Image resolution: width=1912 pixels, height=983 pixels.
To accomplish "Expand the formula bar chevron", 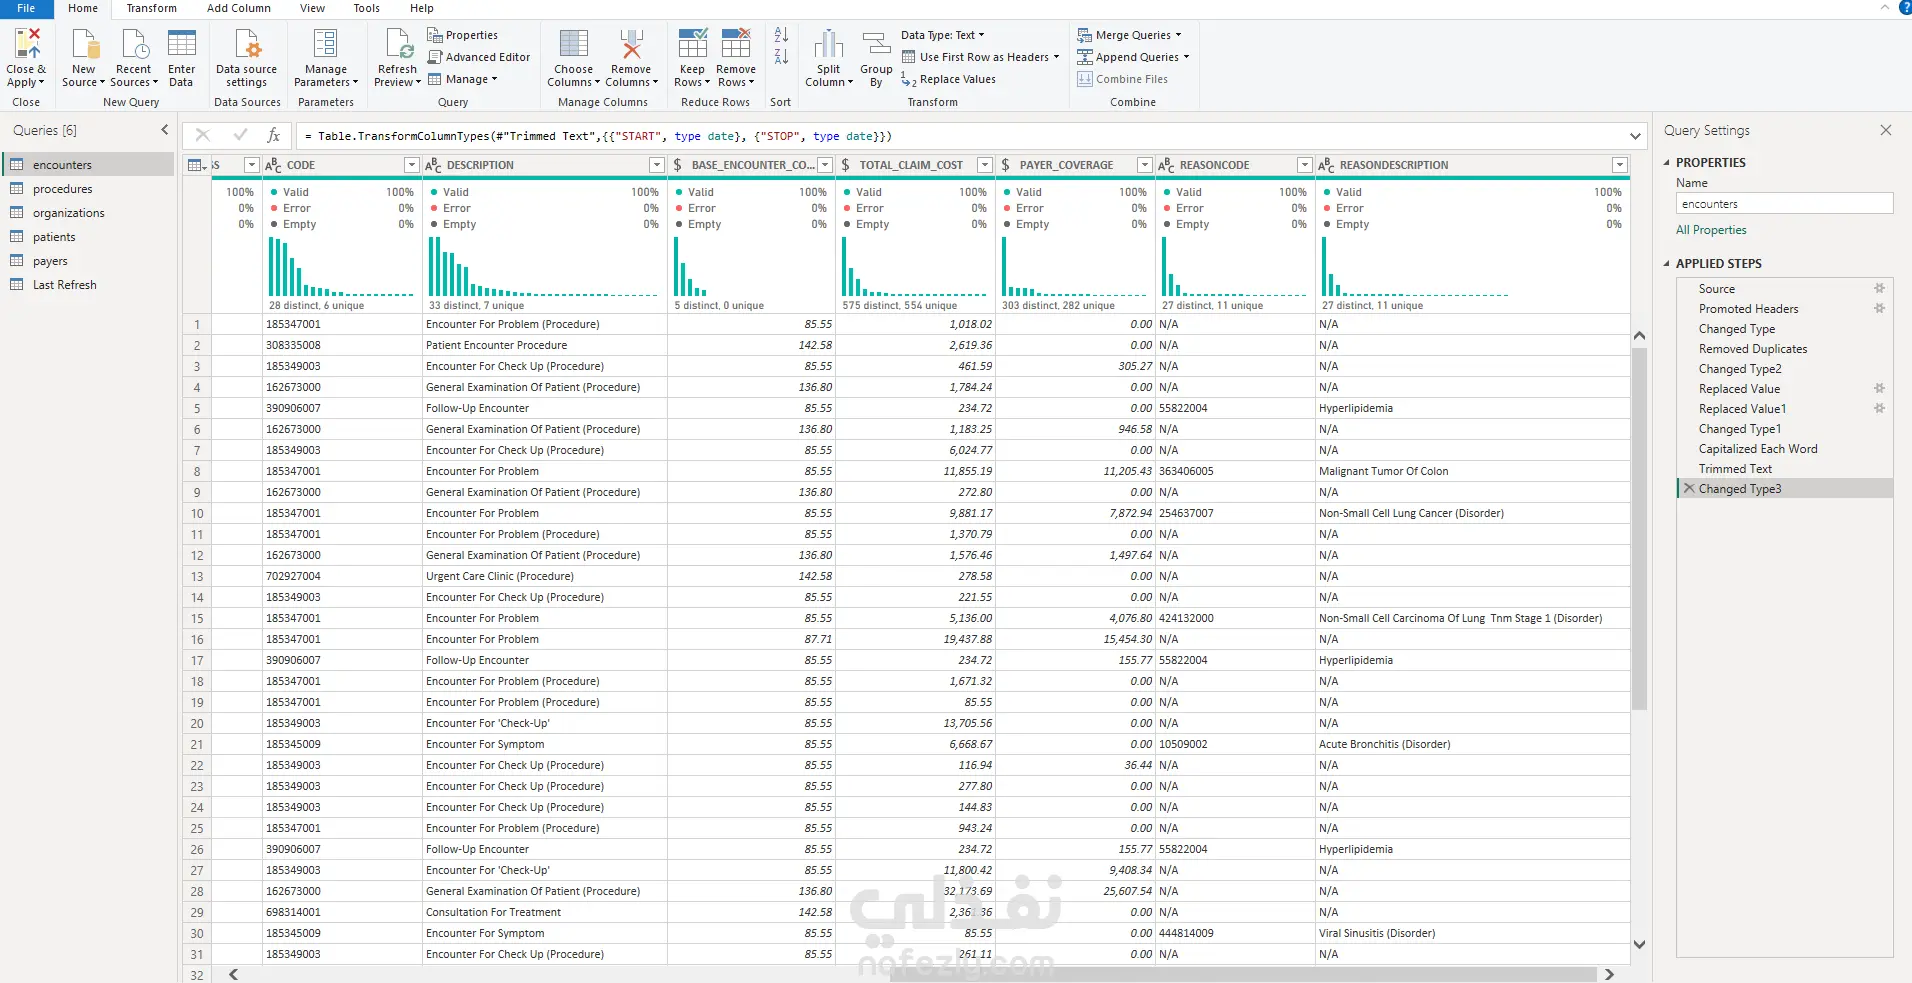I will pos(1635,136).
